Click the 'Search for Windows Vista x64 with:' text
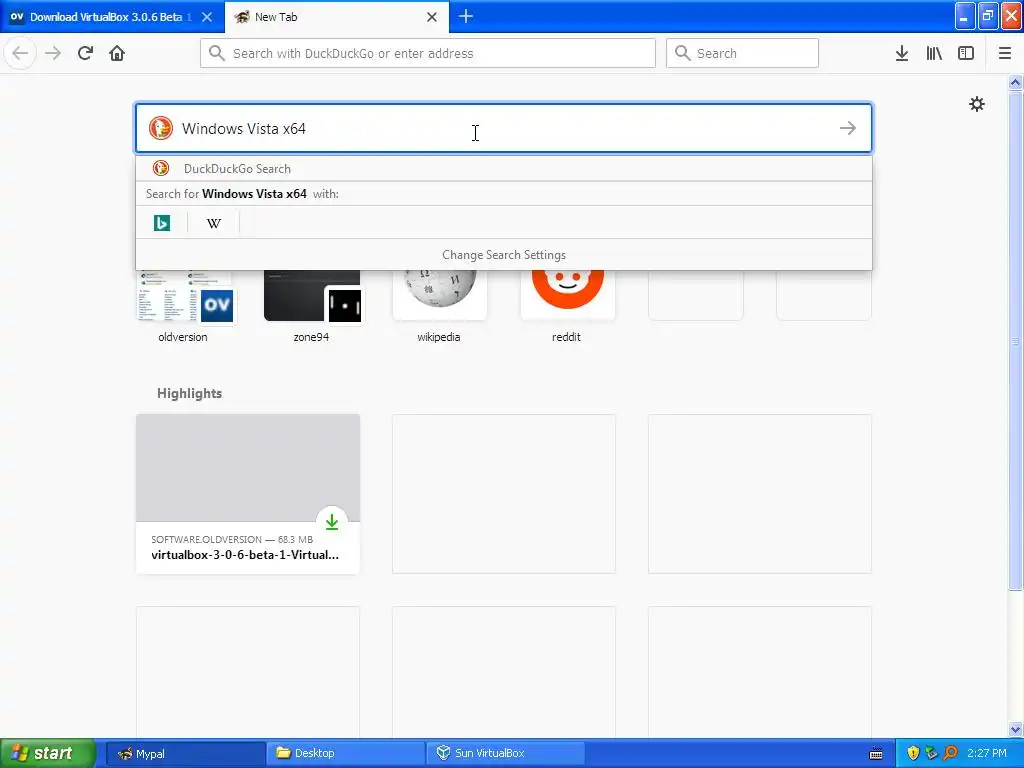This screenshot has height=768, width=1024. (242, 193)
